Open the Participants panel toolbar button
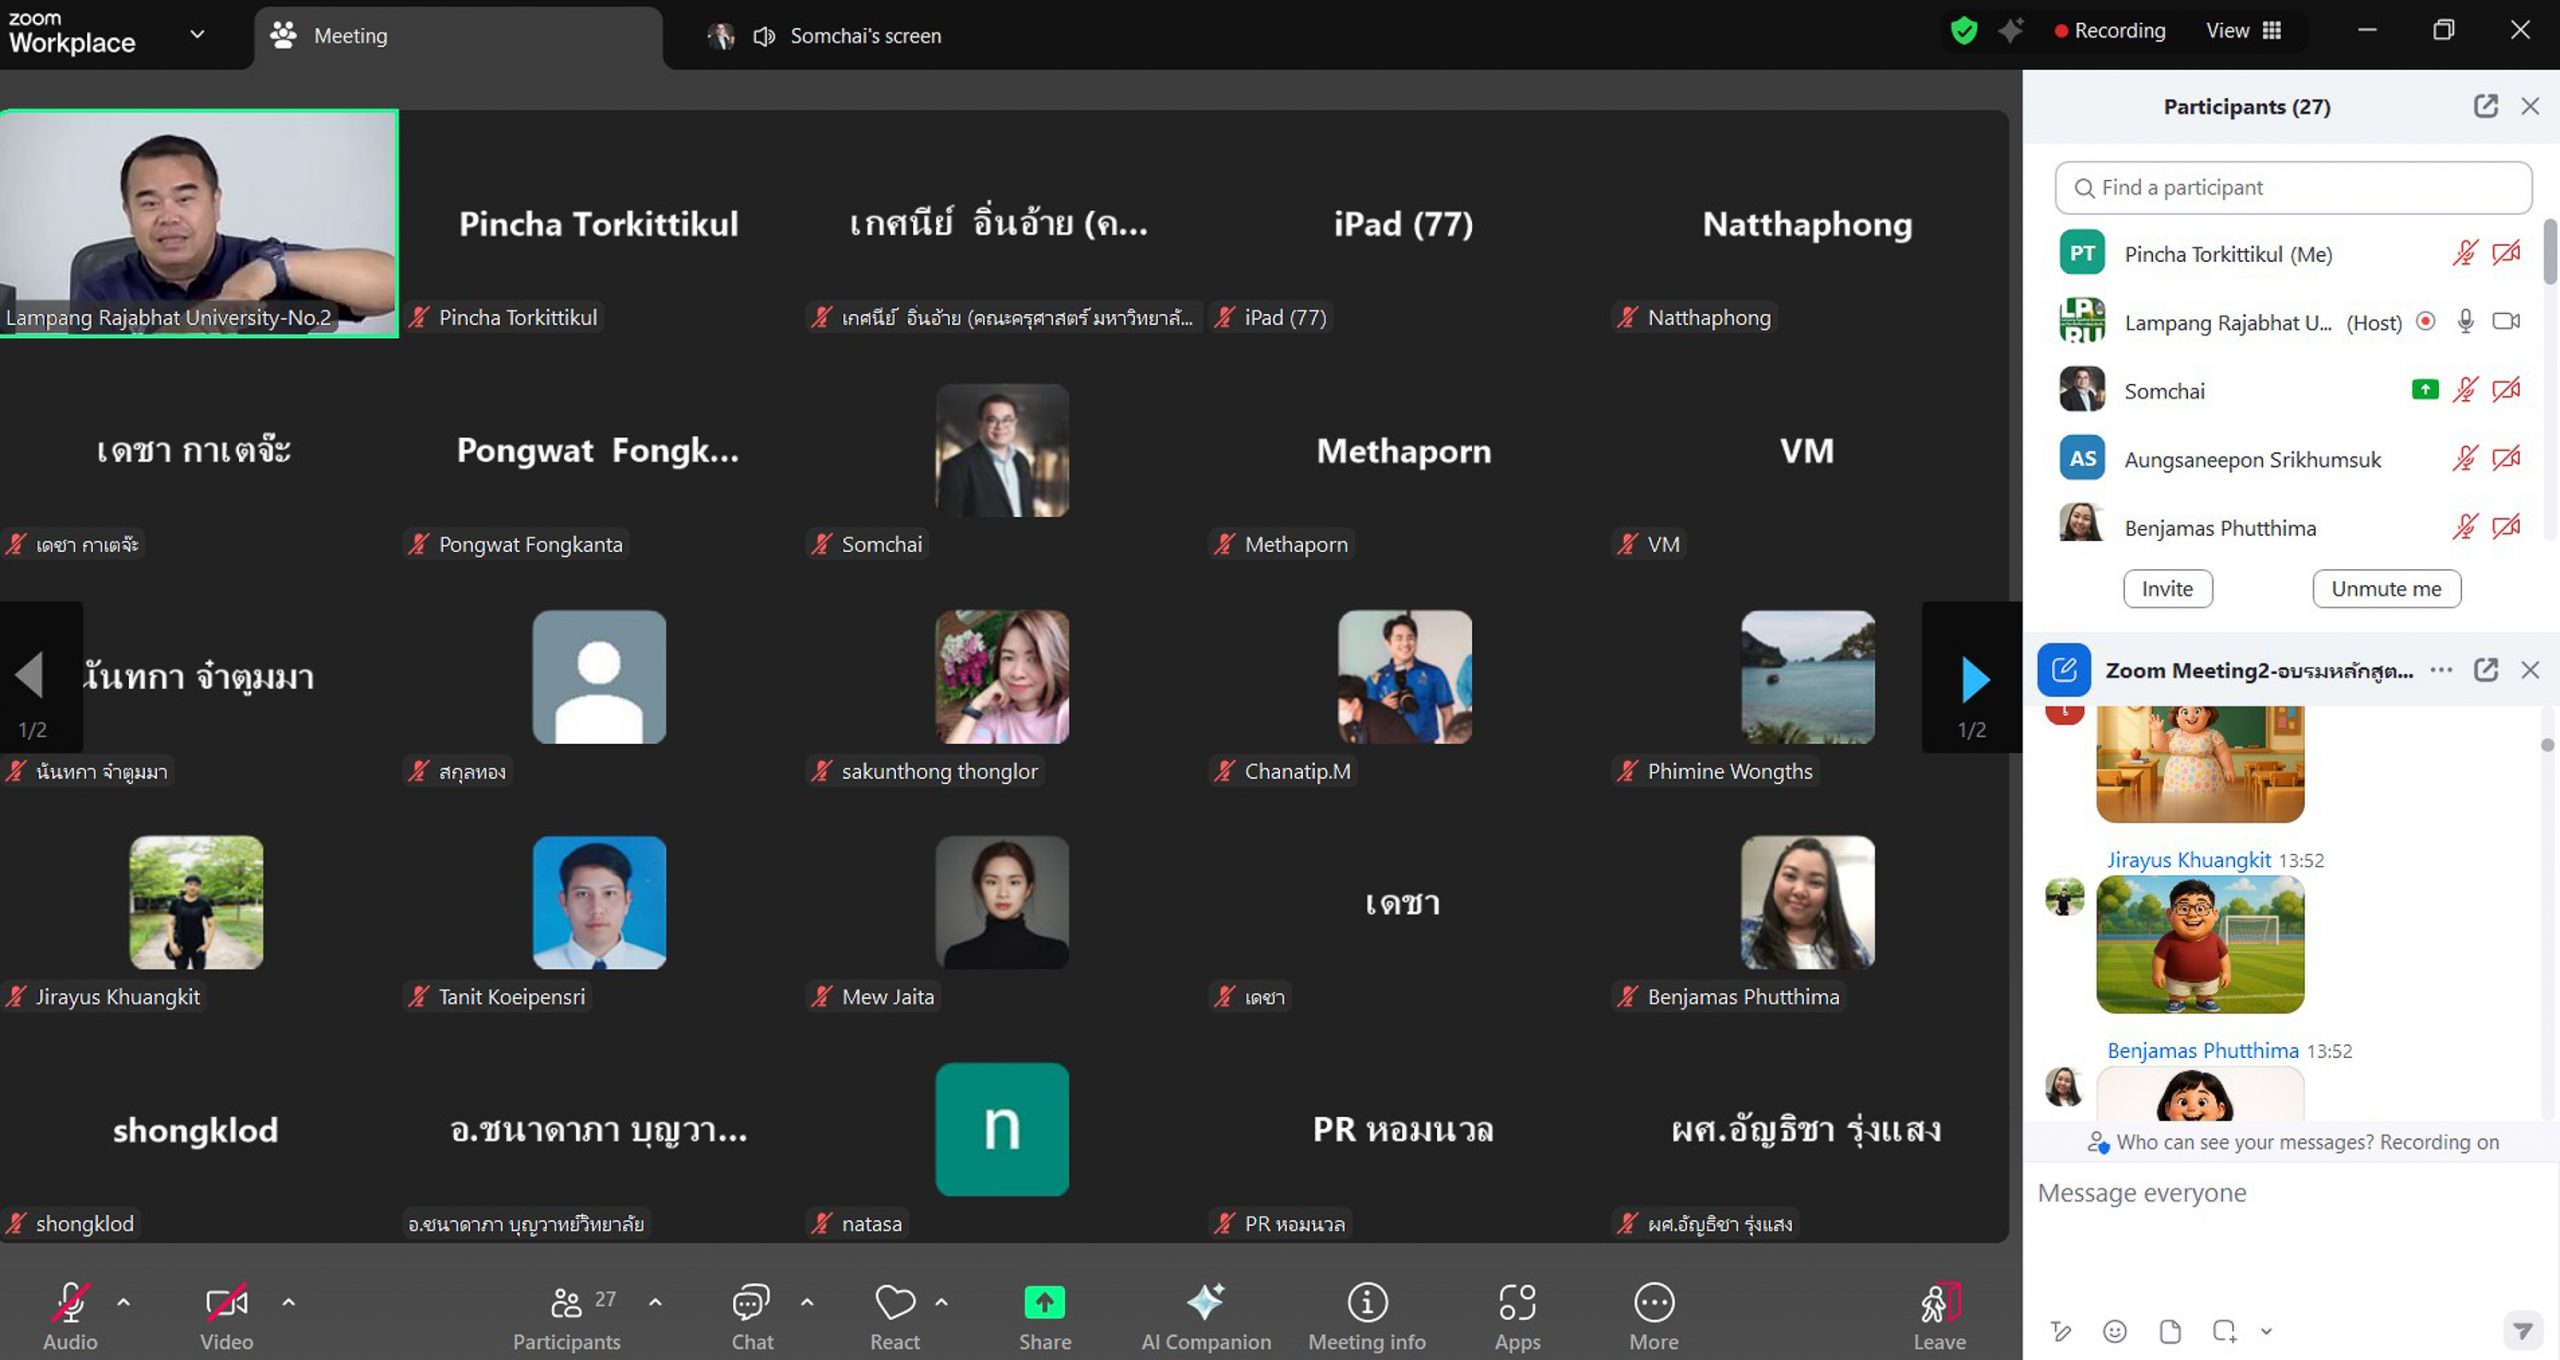 point(567,1316)
